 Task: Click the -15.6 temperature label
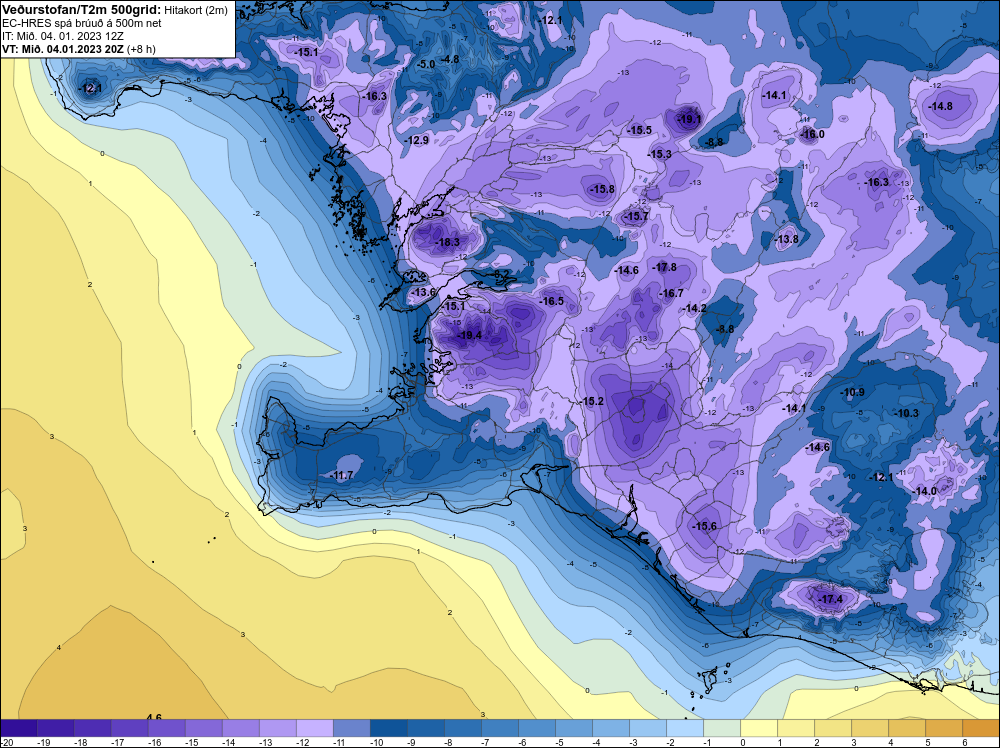tap(704, 526)
